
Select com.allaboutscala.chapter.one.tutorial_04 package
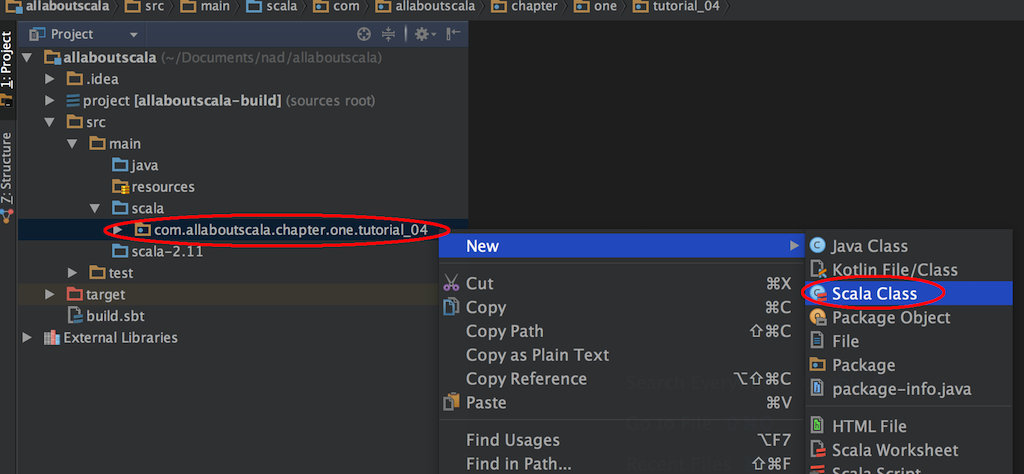[281, 230]
